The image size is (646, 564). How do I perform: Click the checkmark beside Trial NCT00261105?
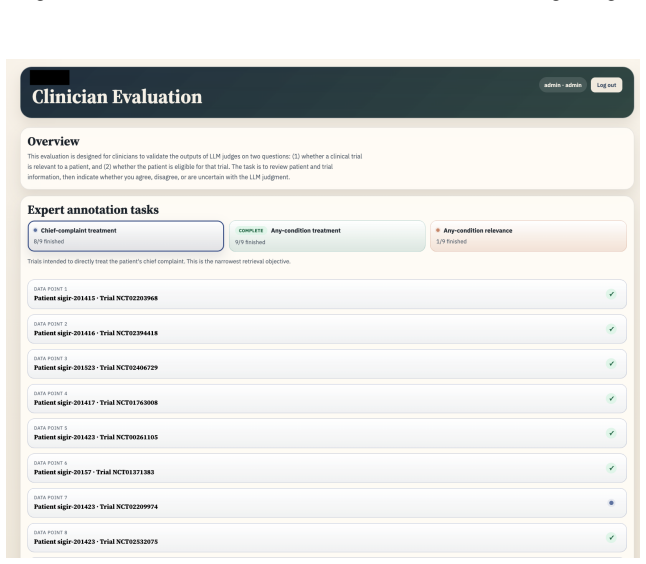pyautogui.click(x=611, y=433)
